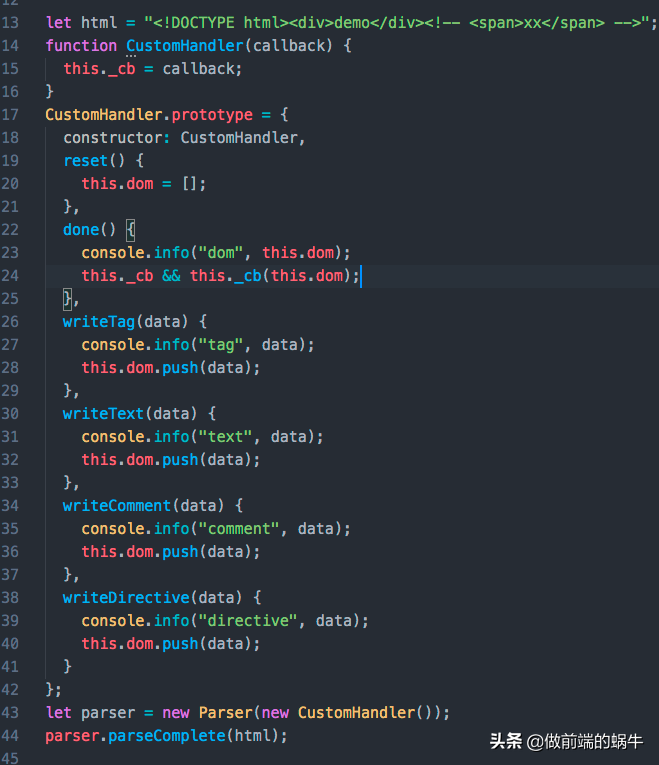Click this._cb on line 15
Image resolution: width=659 pixels, height=765 pixels.
[x=100, y=69]
